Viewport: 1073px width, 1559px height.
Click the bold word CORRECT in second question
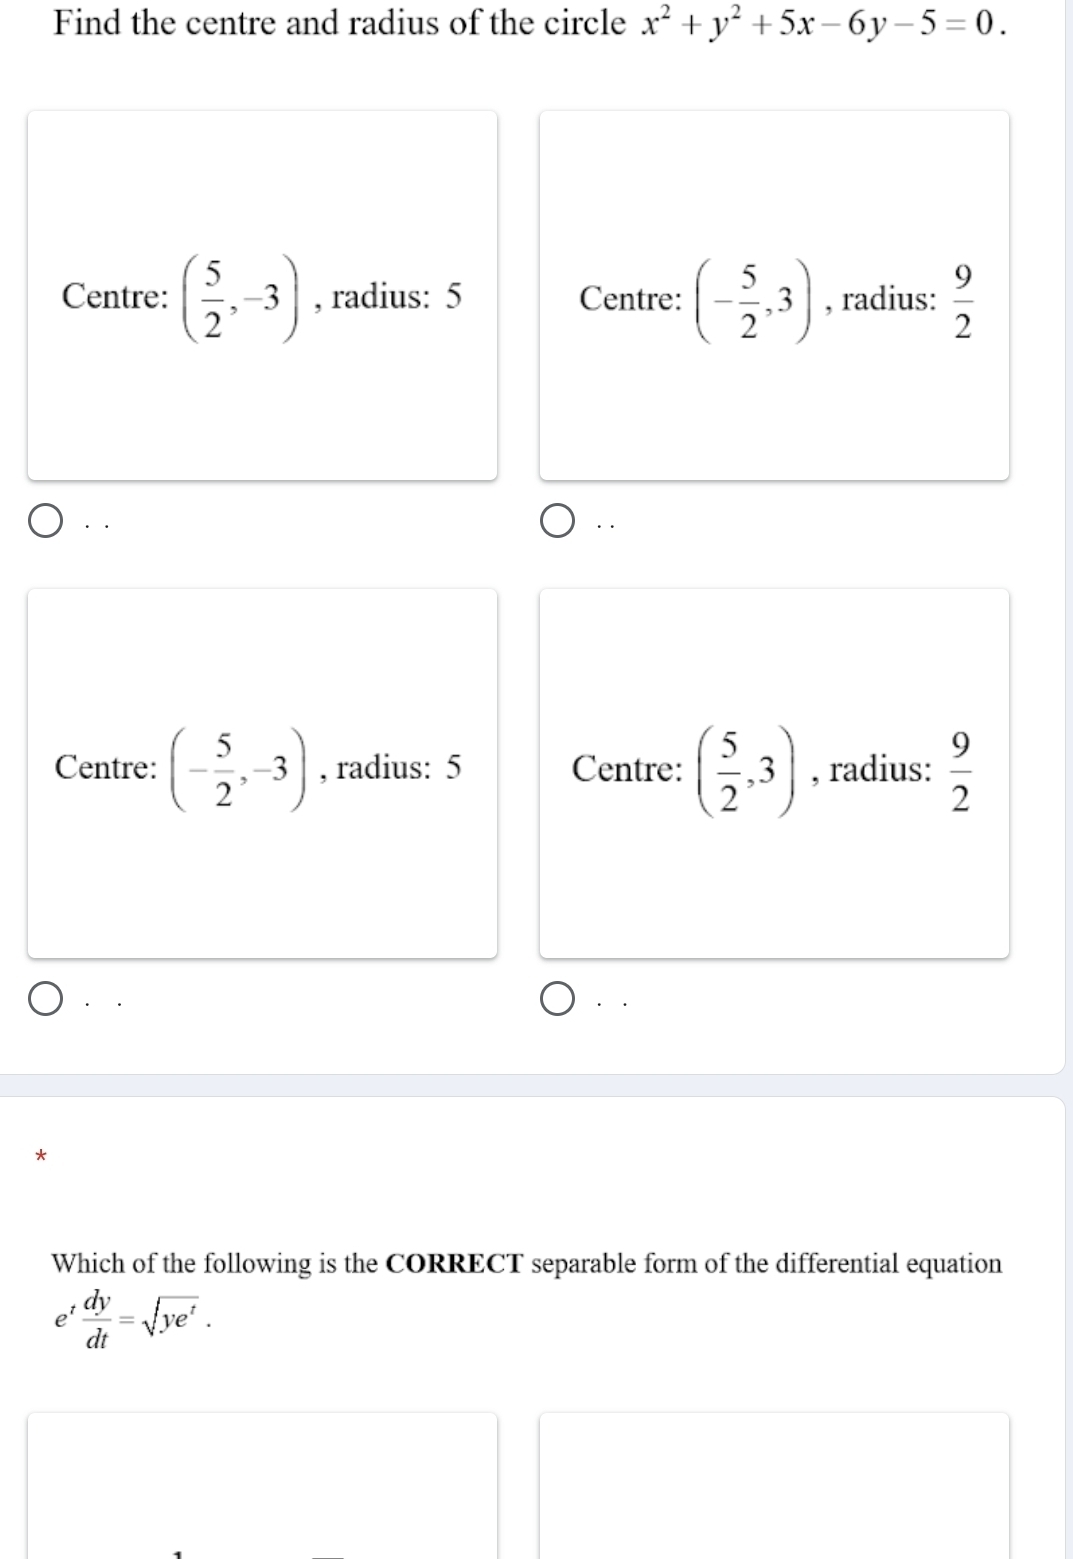[x=454, y=1264]
